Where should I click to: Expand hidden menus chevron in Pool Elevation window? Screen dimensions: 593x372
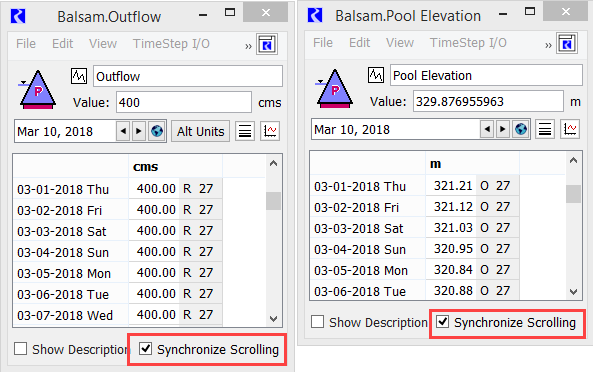point(548,45)
